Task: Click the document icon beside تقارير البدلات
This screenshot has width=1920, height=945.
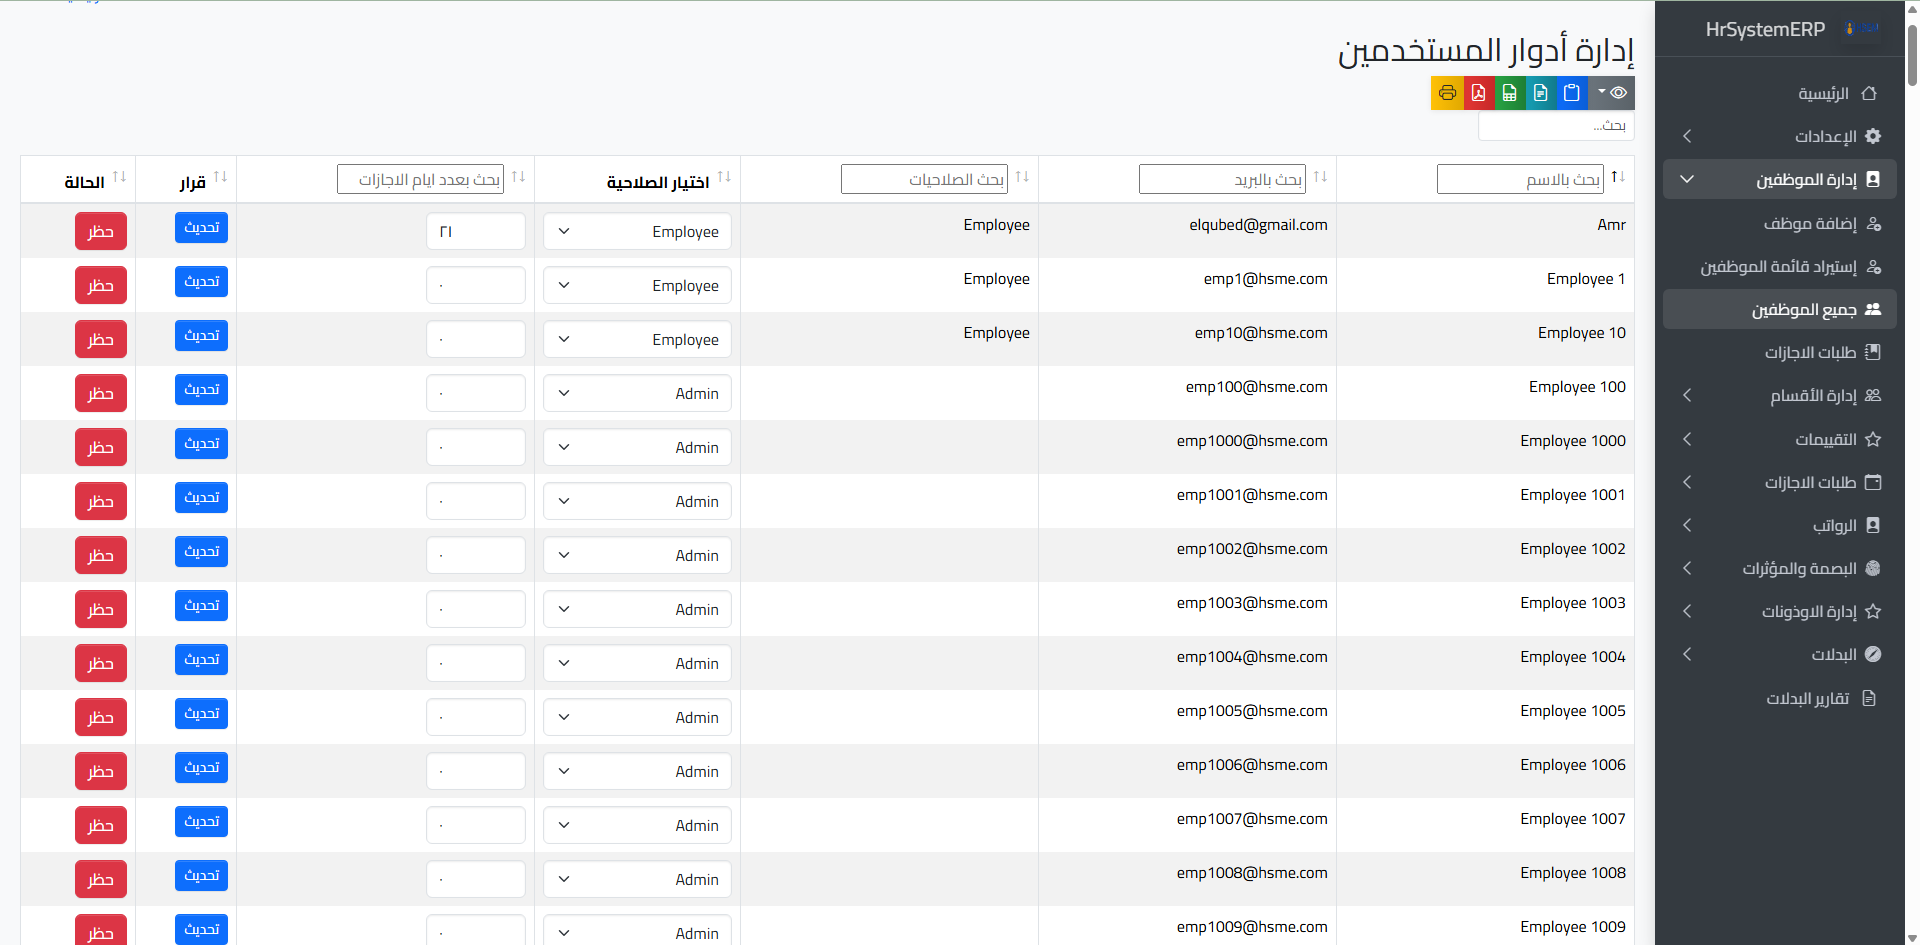Action: click(1868, 698)
